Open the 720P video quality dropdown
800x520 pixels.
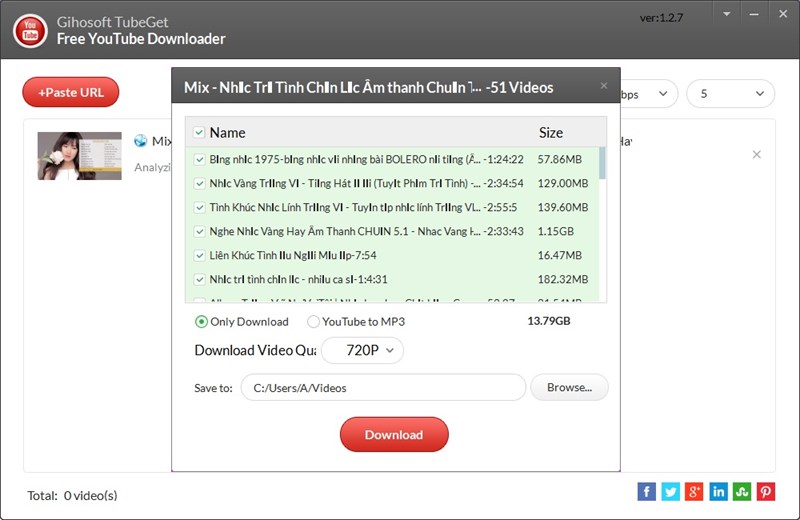pos(363,350)
